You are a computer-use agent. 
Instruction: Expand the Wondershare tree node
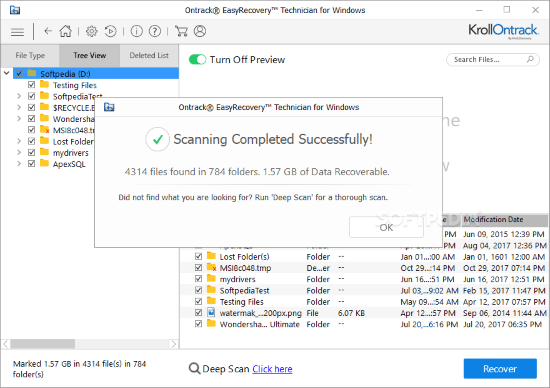(19, 119)
